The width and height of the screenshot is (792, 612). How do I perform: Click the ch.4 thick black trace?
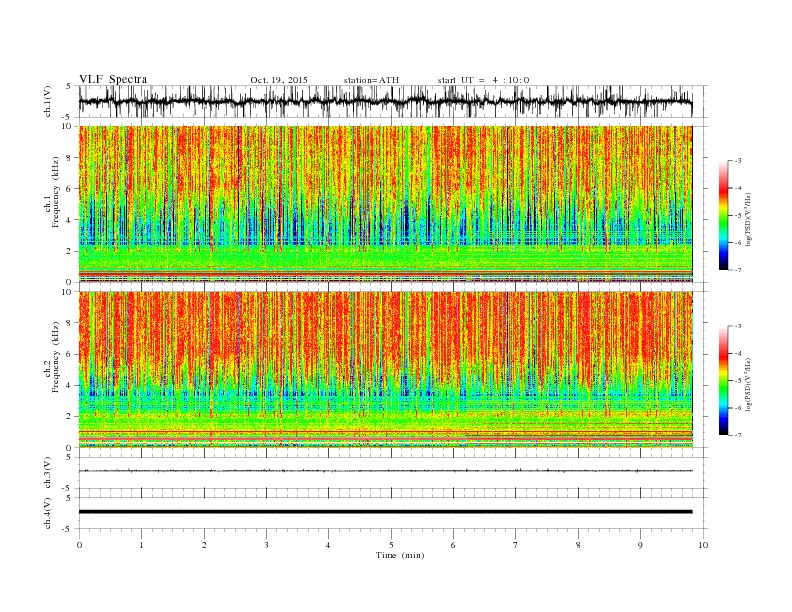coord(386,512)
